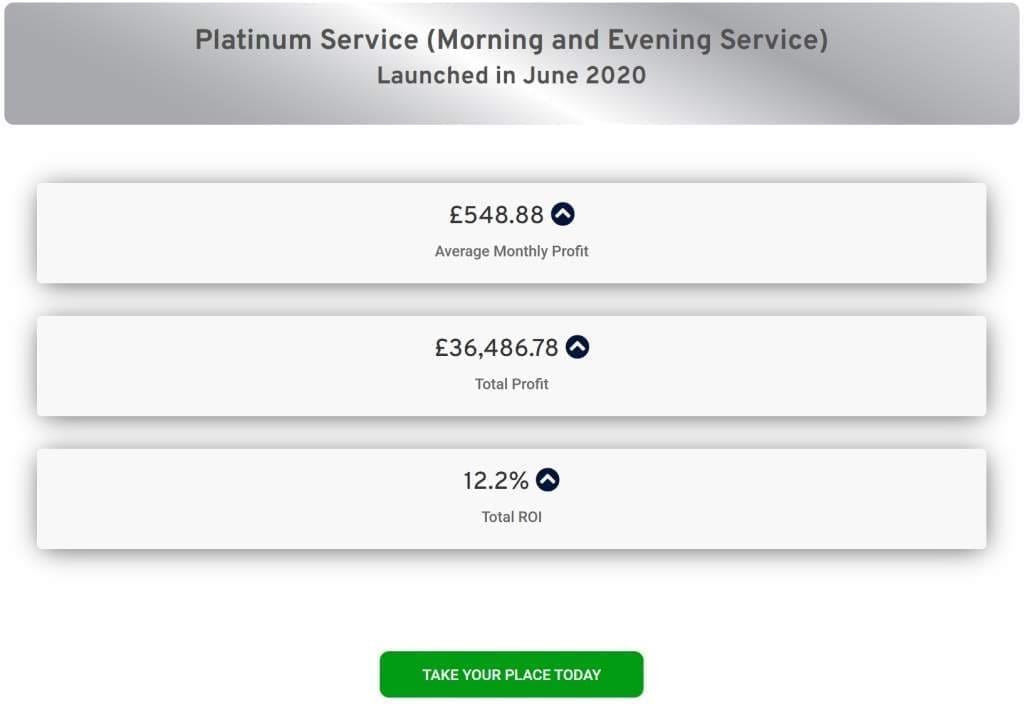Click the up-chevron icon beside £548.88
This screenshot has height=707, width=1024.
(x=562, y=214)
